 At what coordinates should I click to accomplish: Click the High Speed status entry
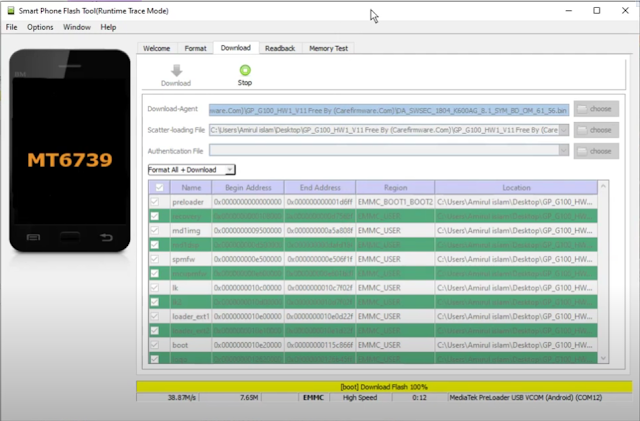point(360,397)
